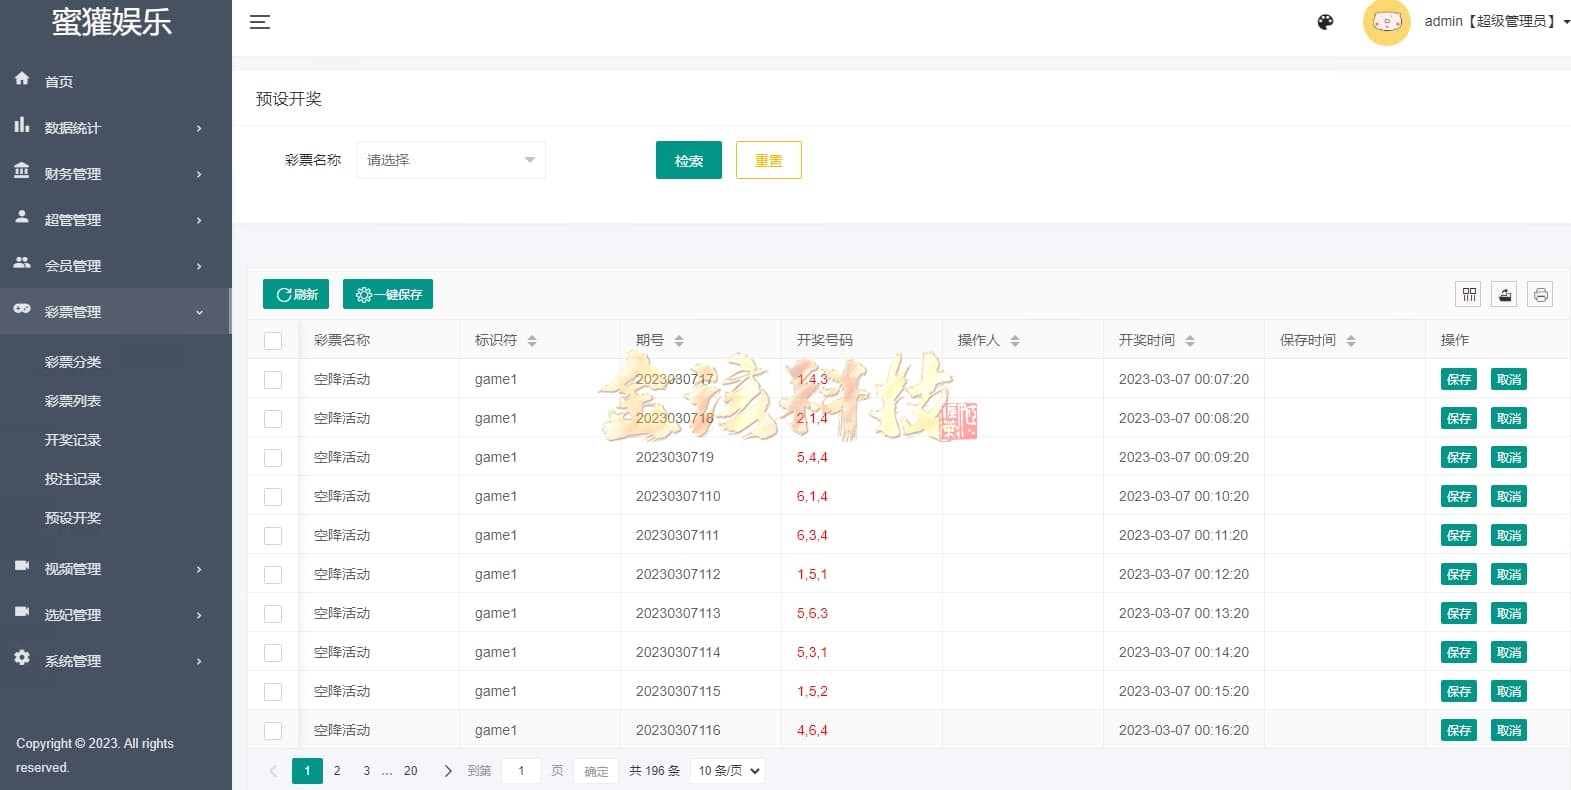Go to previous page arrow
Image resolution: width=1571 pixels, height=790 pixels.
(273, 771)
